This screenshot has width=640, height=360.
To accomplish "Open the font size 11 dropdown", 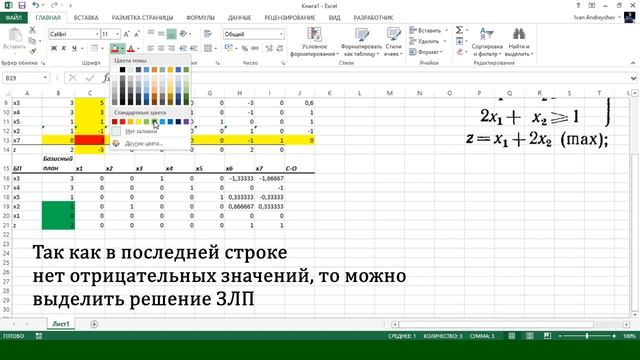I will (118, 34).
